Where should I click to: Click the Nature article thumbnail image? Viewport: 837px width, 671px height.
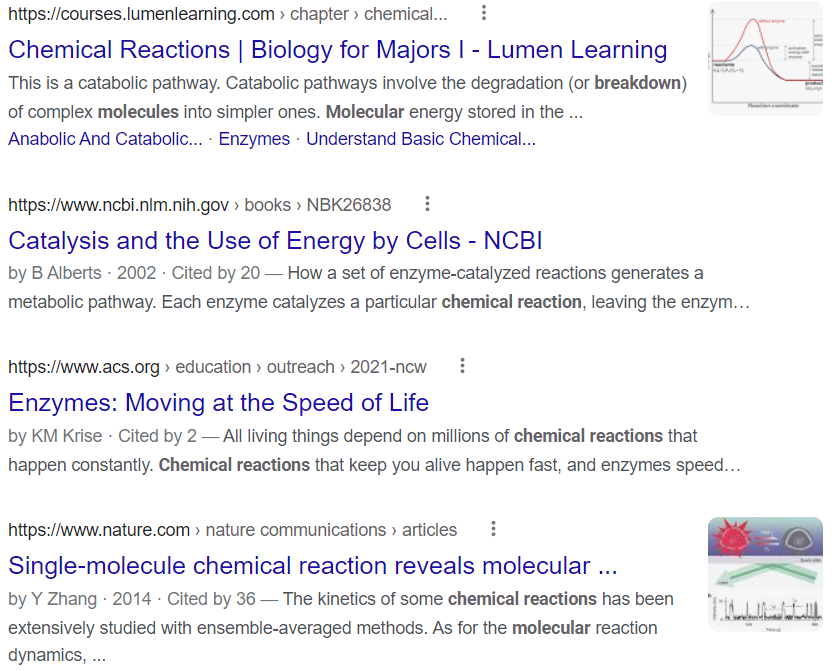[x=765, y=573]
